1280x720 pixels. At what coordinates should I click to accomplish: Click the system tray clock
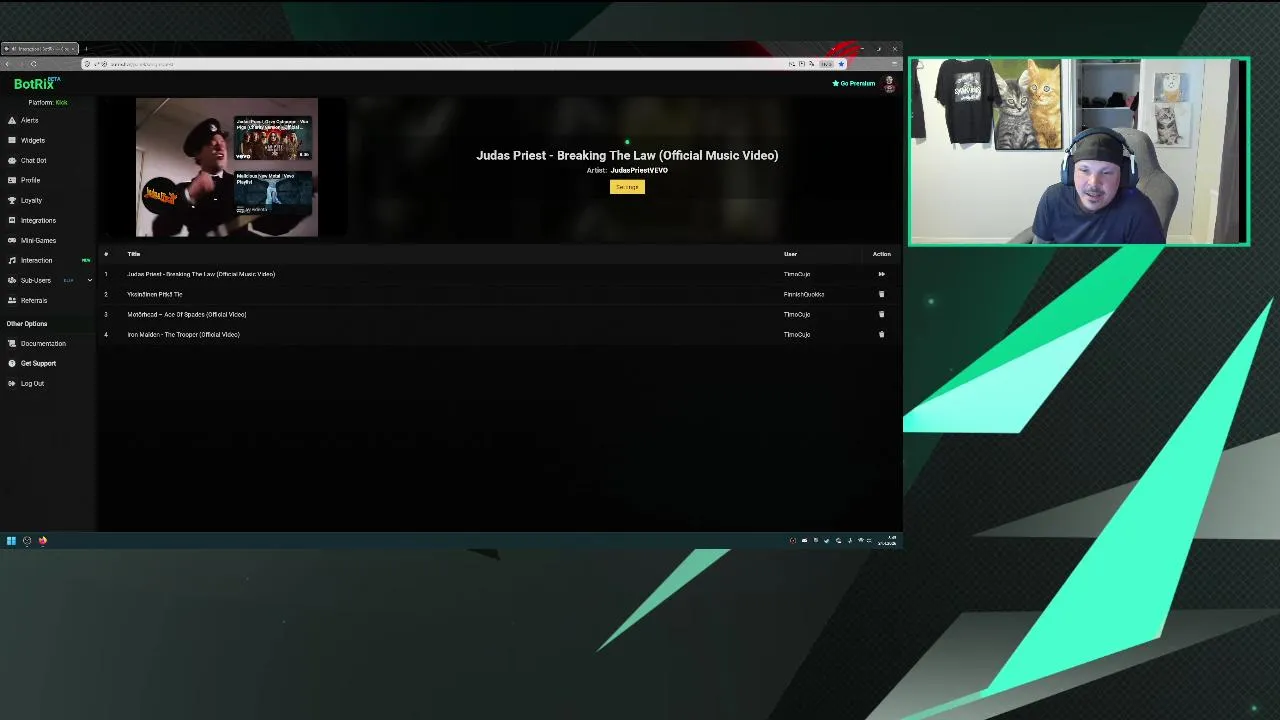[x=887, y=541]
